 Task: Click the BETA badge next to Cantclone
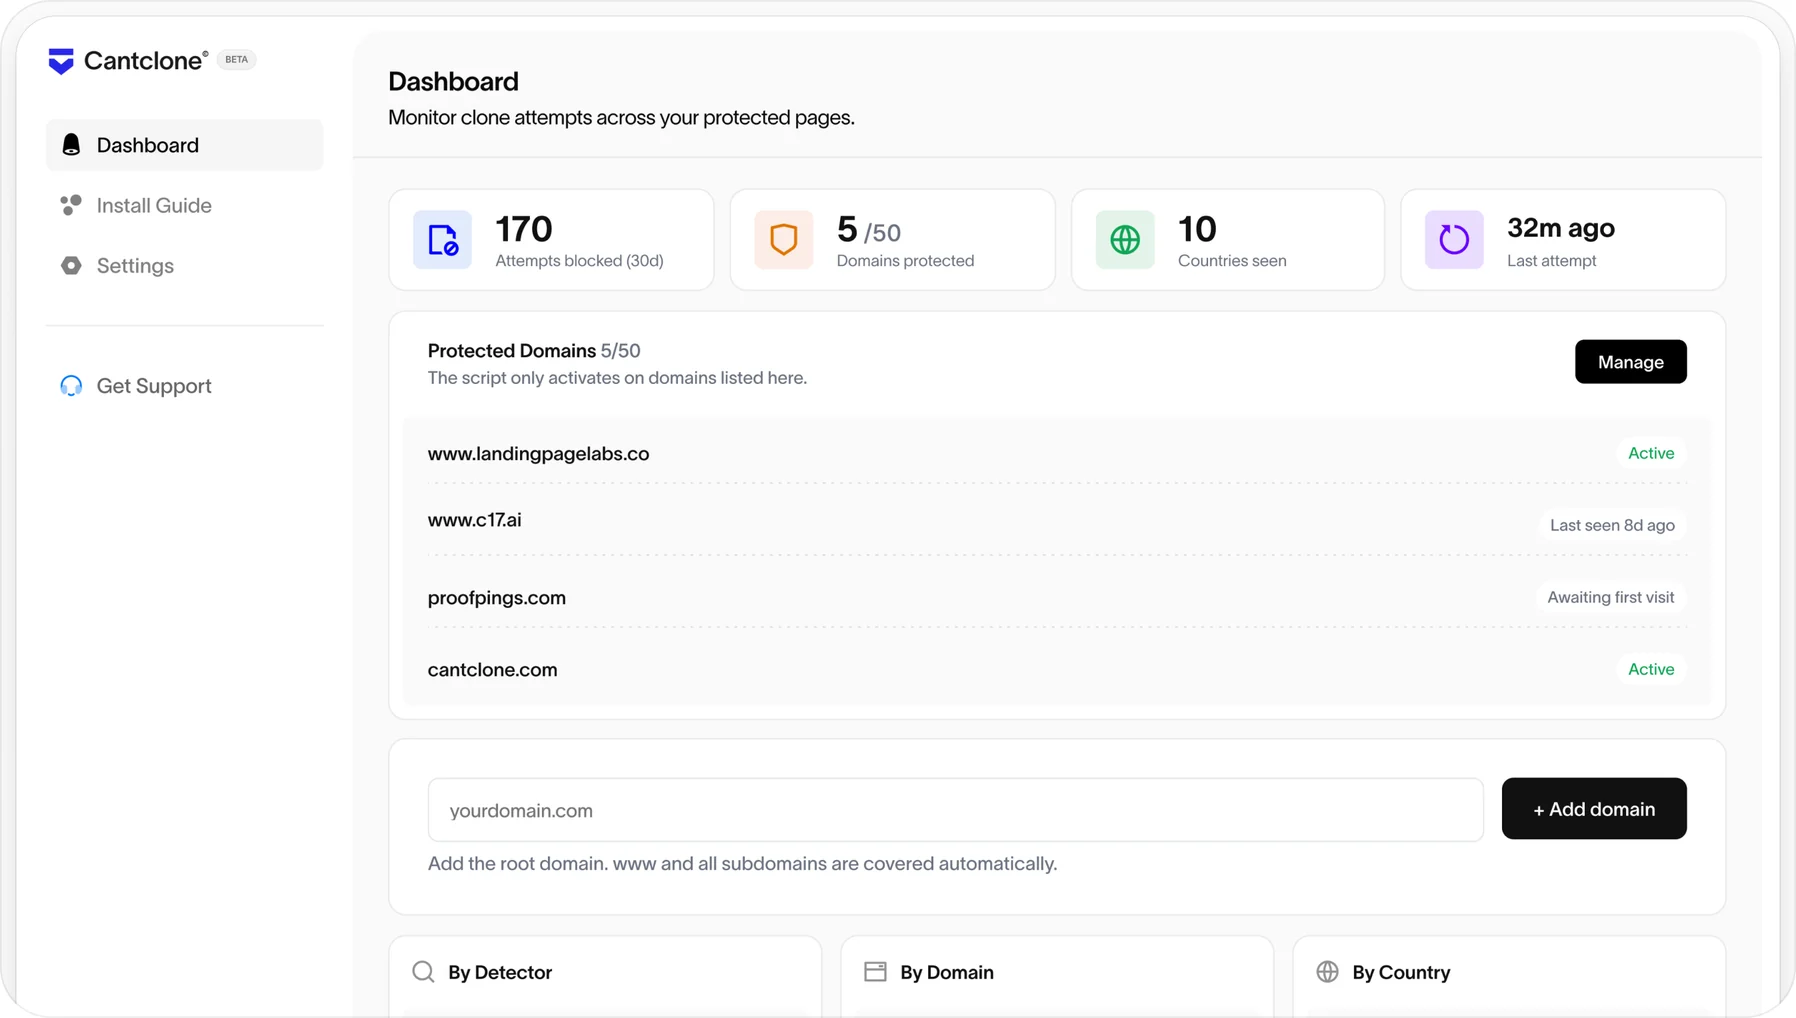point(237,59)
